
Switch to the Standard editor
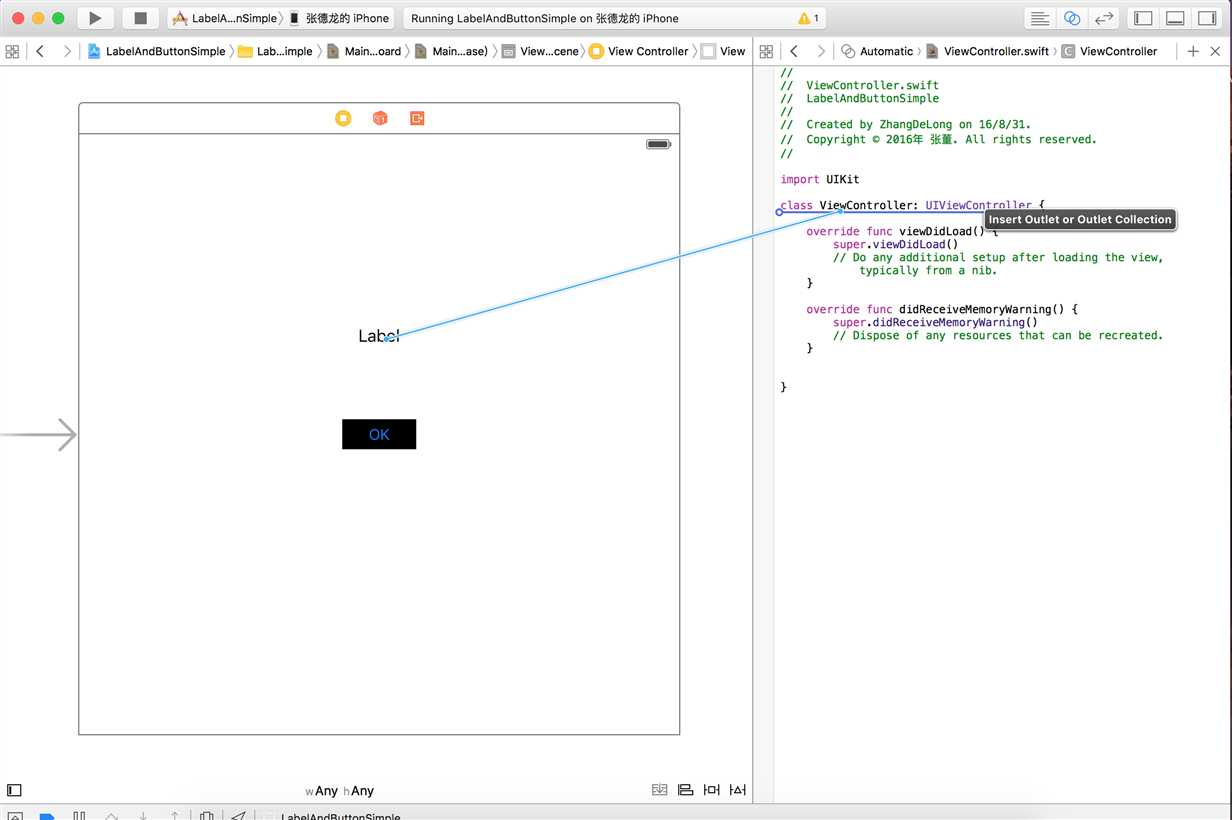(1040, 18)
